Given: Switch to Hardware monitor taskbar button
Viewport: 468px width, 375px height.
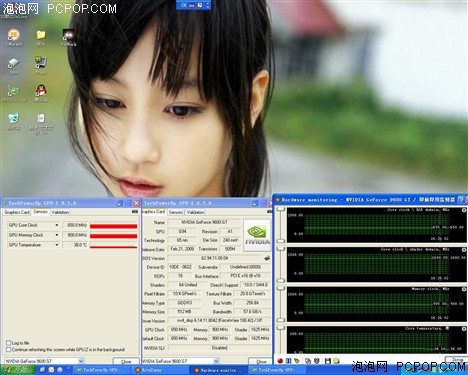Looking at the screenshot, I should point(219,370).
